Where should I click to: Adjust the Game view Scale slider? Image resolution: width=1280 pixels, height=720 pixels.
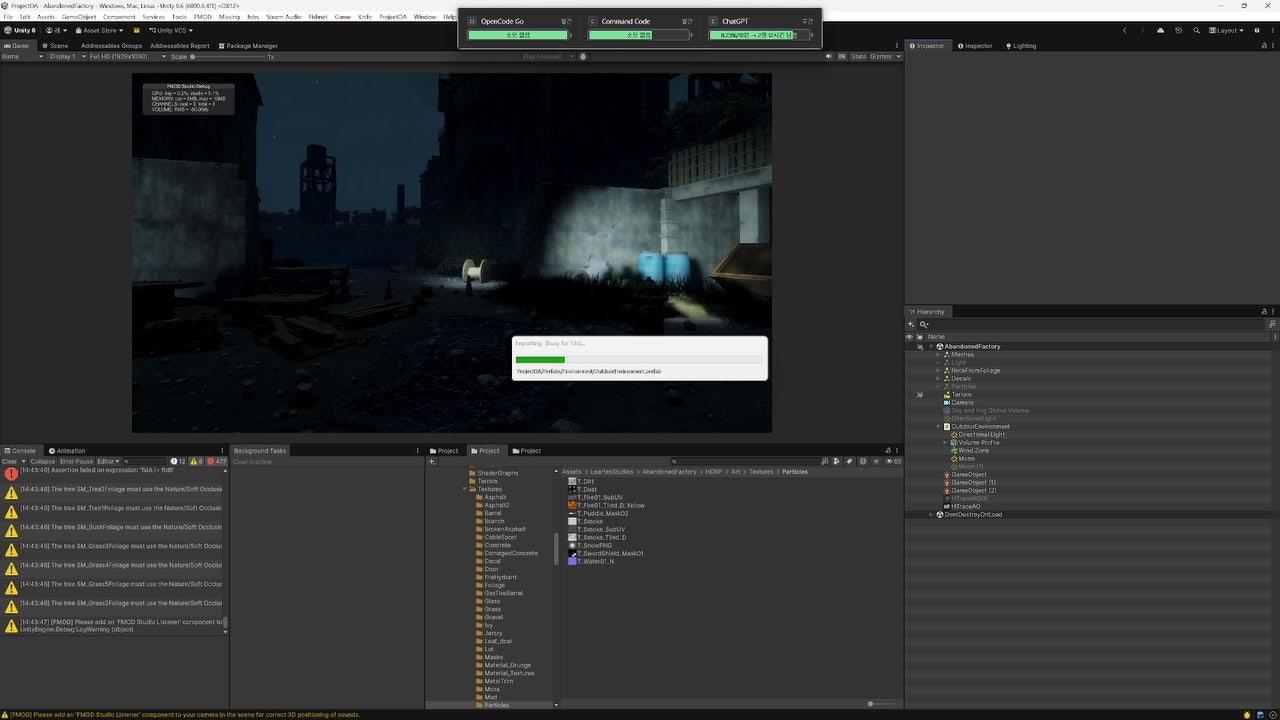tap(228, 56)
